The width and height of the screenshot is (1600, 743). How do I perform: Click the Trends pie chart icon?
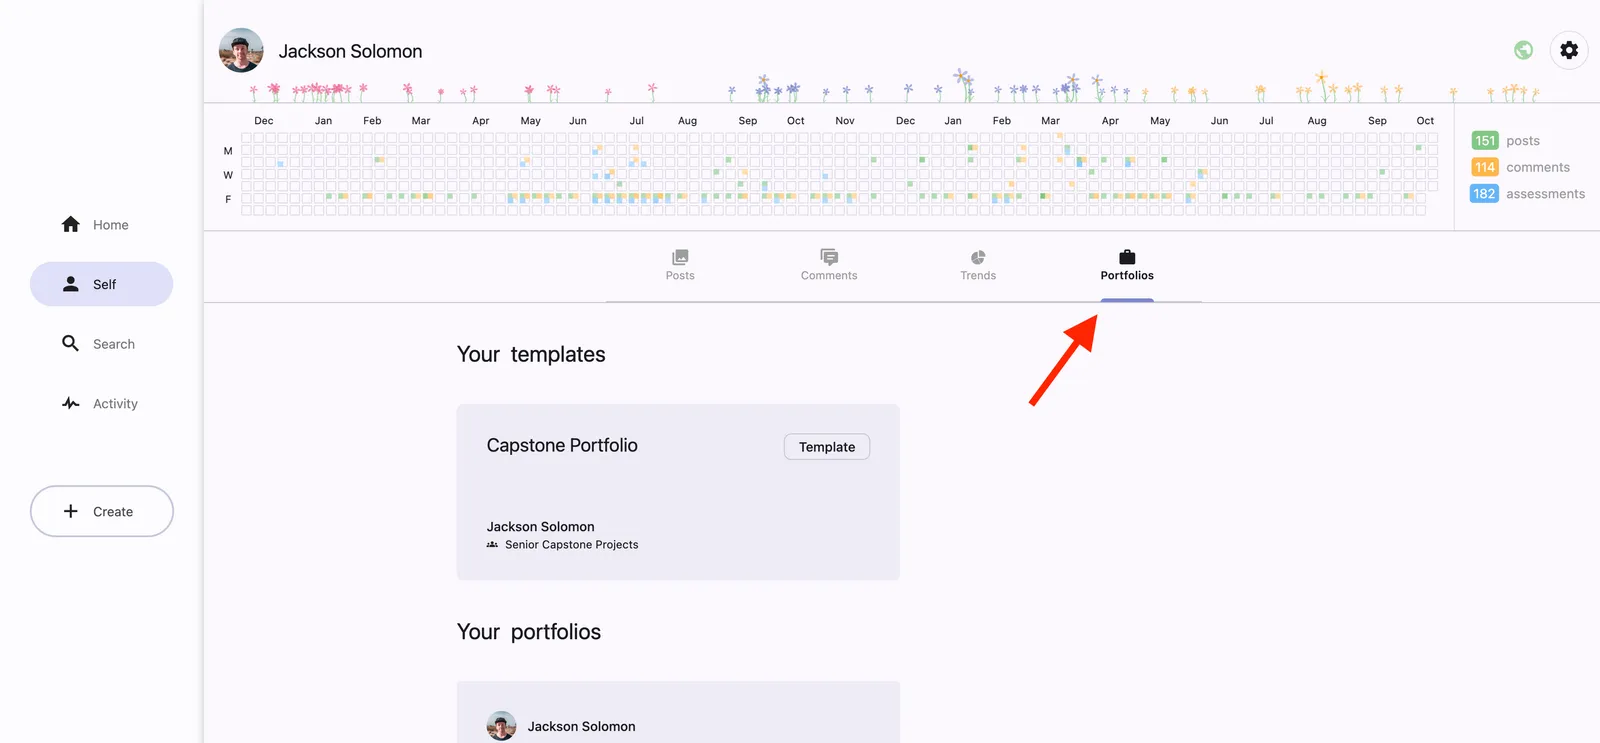[x=978, y=257]
